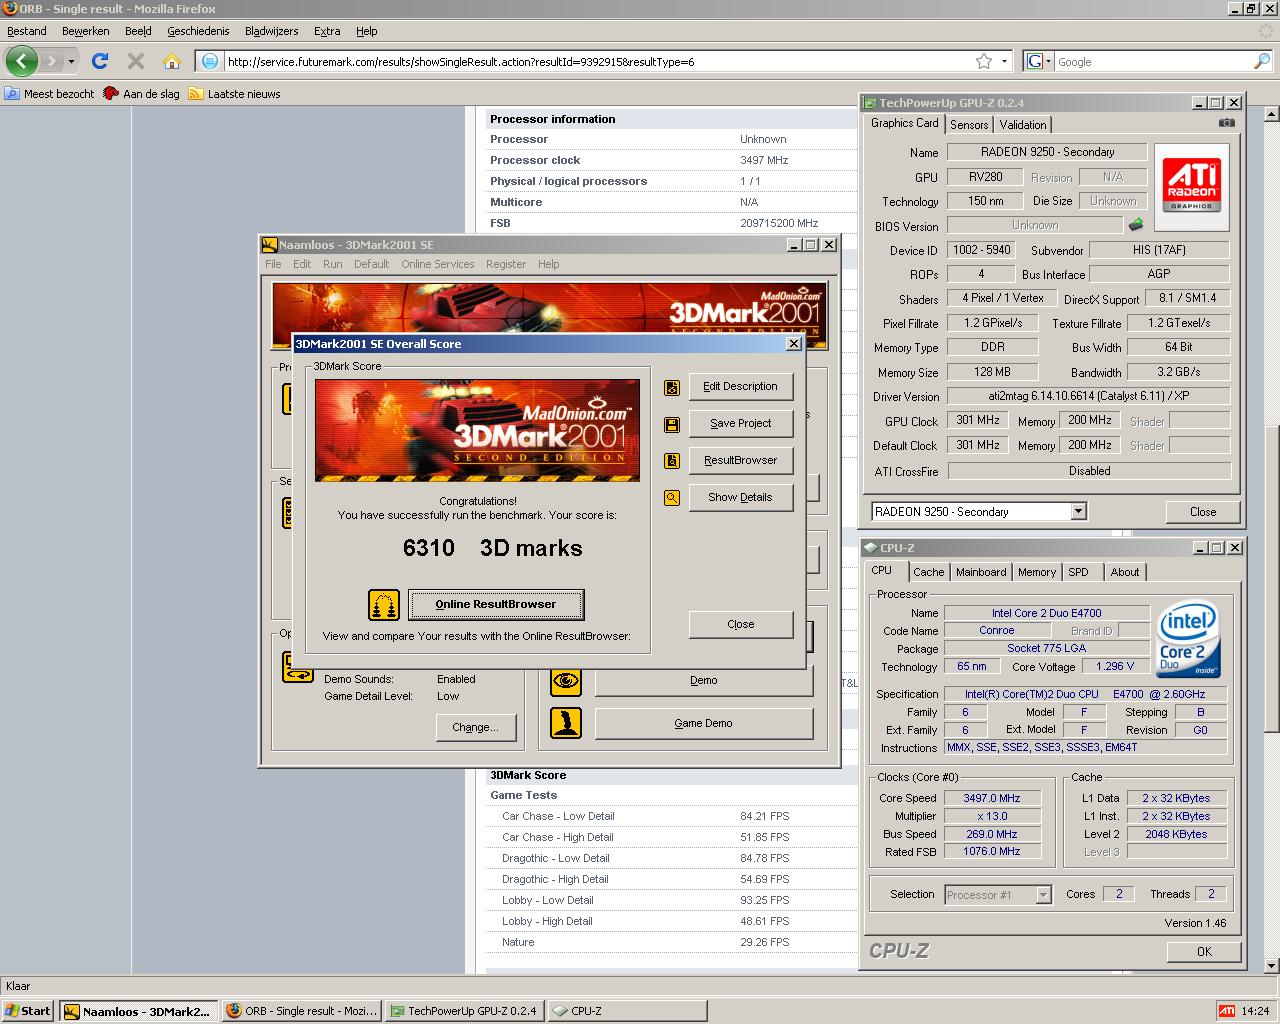Open the Extra menu in Firefox
The image size is (1280, 1024).
[x=327, y=31]
